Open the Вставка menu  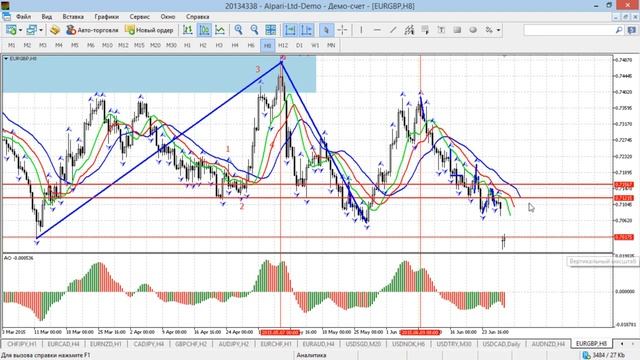73,17
